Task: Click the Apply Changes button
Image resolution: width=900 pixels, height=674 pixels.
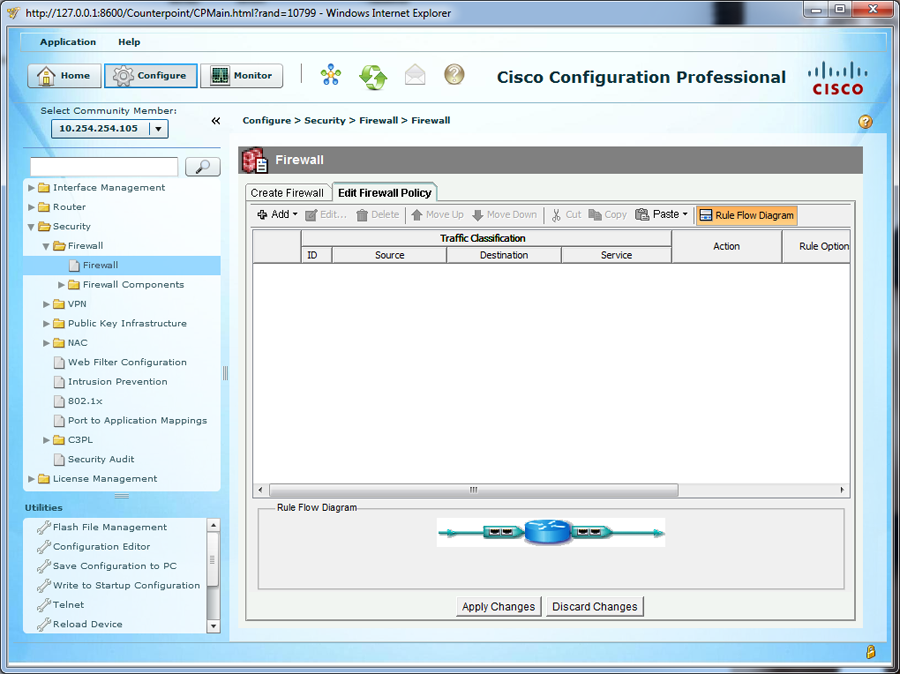Action: coord(498,607)
